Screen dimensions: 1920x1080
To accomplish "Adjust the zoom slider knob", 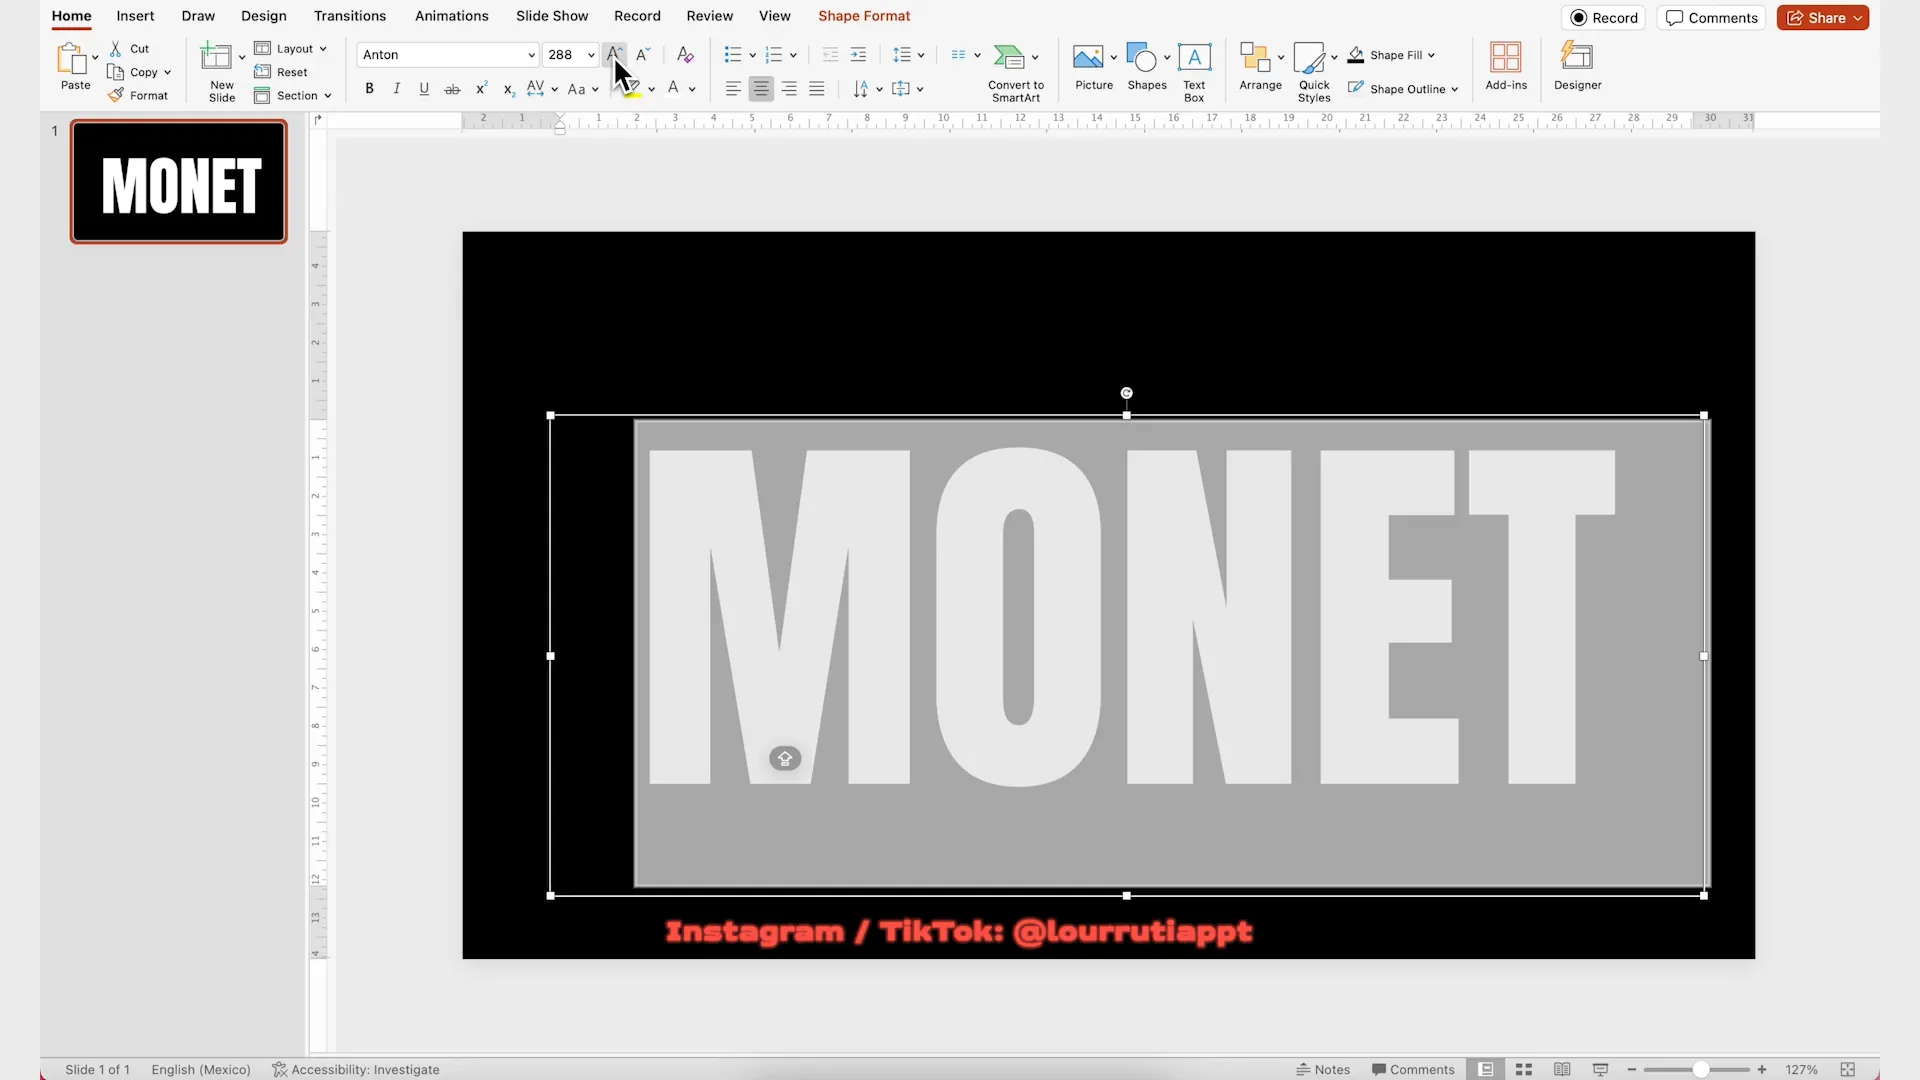I will point(1700,1069).
